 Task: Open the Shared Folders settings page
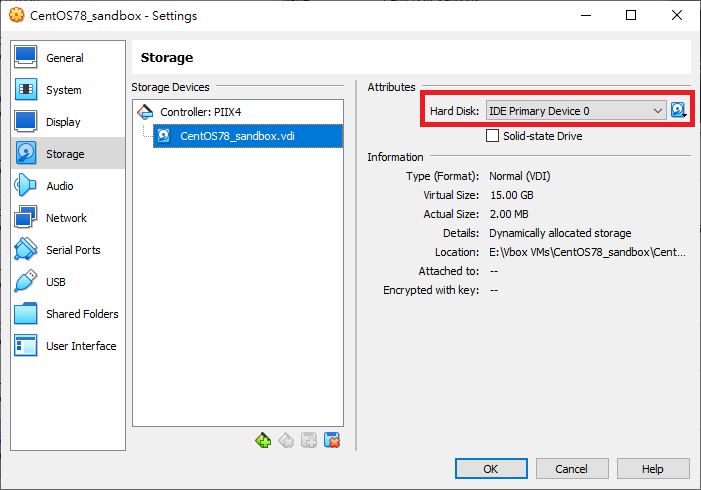[81, 314]
